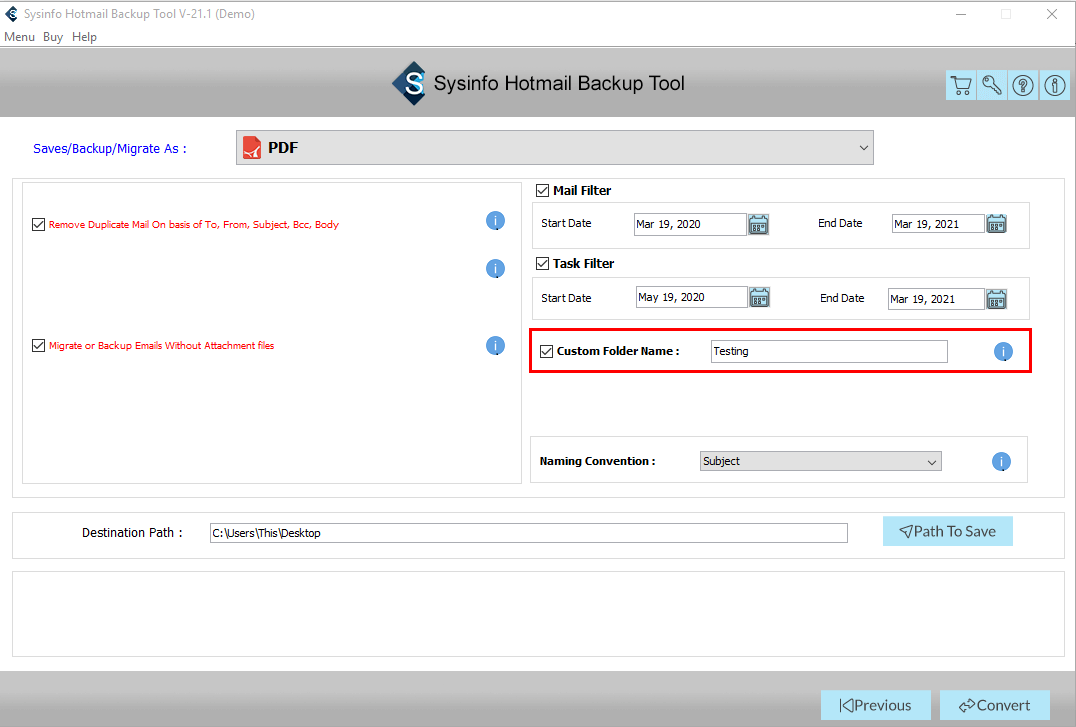Toggle the Task Filter checkbox
This screenshot has height=727, width=1076.
(x=542, y=264)
